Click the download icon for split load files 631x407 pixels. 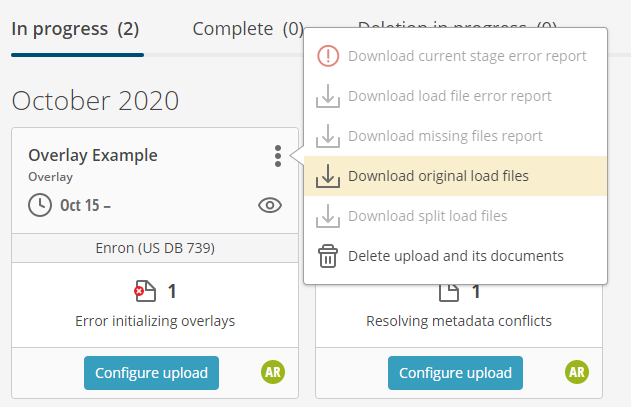coord(328,216)
